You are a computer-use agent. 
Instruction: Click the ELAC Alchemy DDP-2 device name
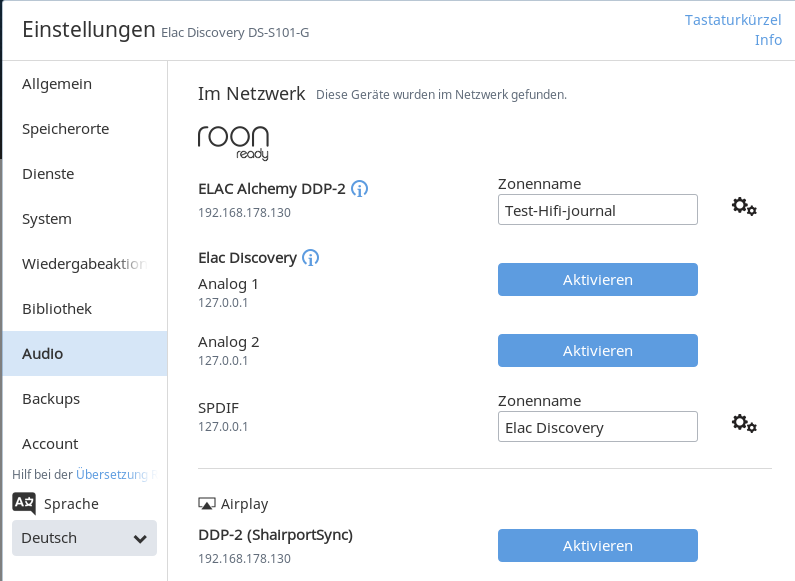click(x=272, y=189)
